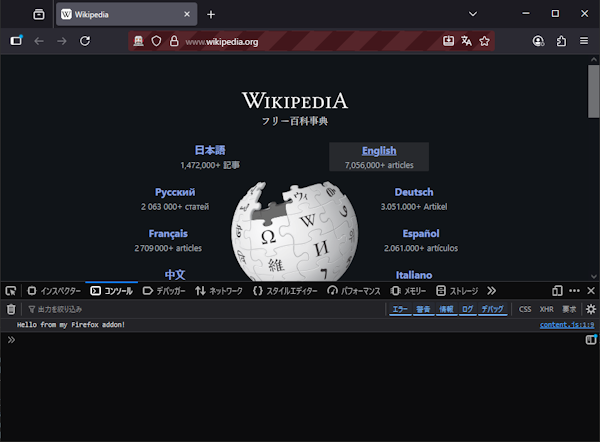Click the element picker icon in DevTools
This screenshot has height=442, width=600.
(11, 291)
